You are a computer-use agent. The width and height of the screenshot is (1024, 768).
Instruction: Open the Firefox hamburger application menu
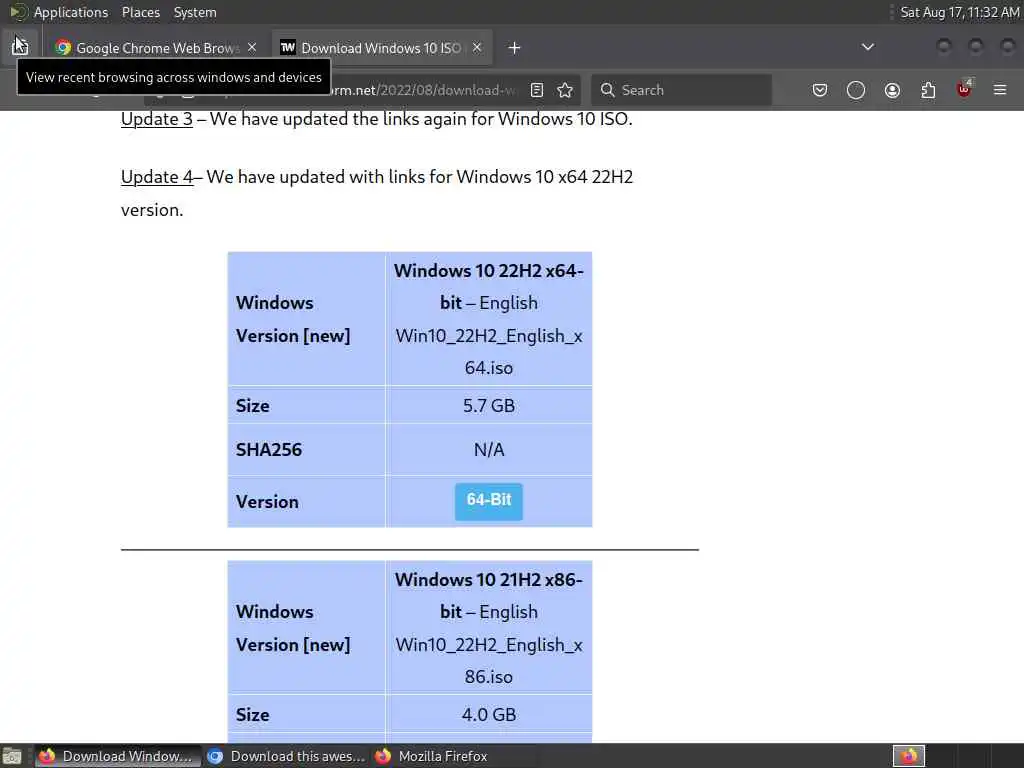[1000, 90]
